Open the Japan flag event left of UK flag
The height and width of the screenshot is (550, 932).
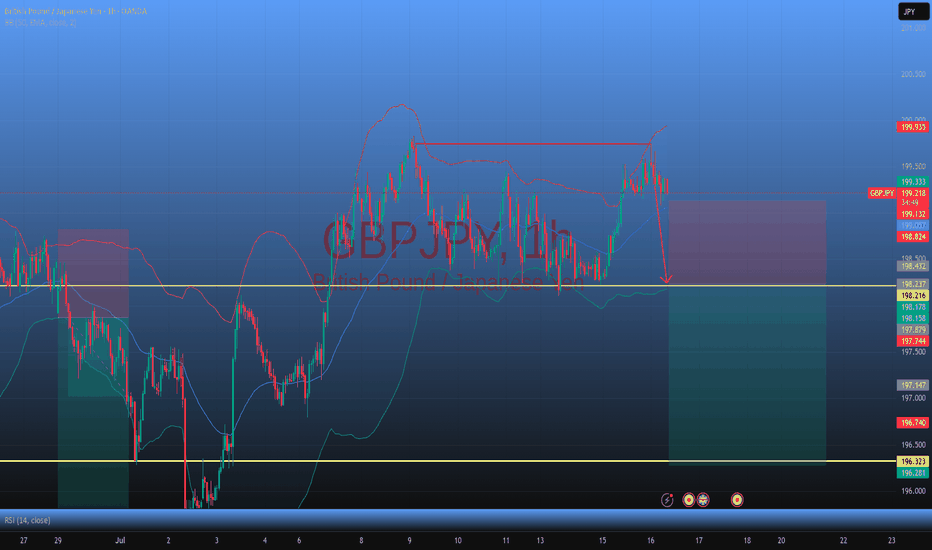pyautogui.click(x=689, y=500)
